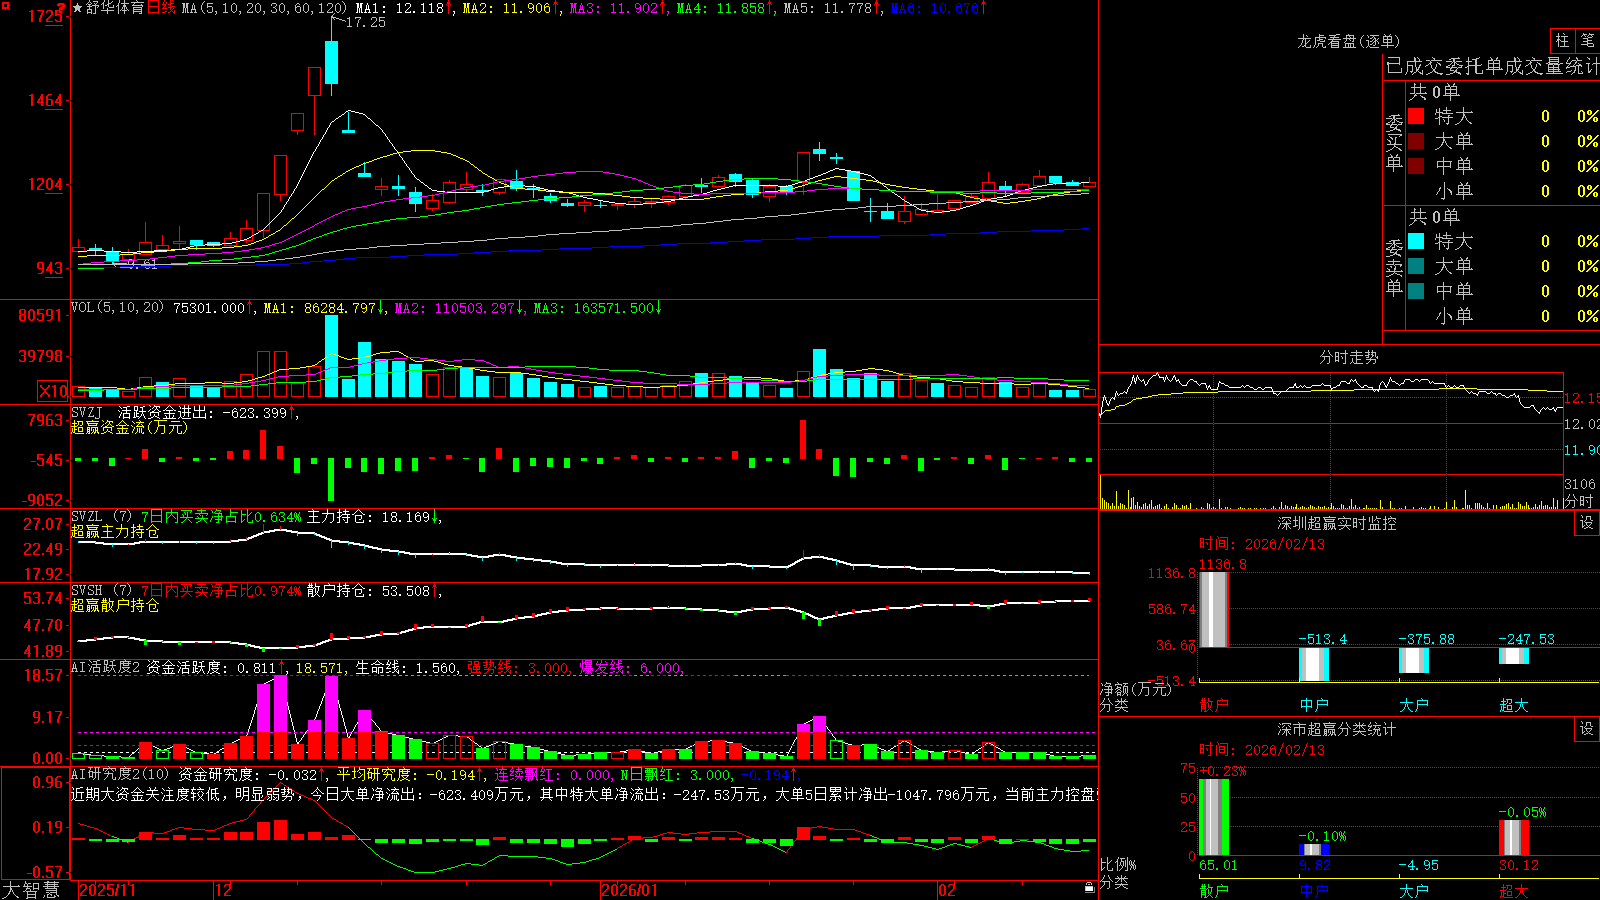Image resolution: width=1600 pixels, height=900 pixels.
Task: Click the 超赢资金流(万元) indicator label
Action: point(129,427)
